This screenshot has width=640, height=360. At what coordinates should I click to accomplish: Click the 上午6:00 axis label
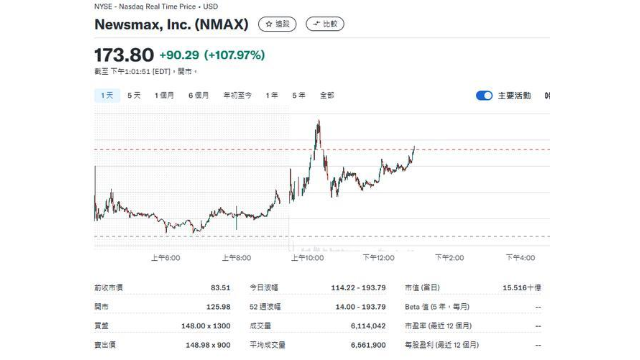166,258
